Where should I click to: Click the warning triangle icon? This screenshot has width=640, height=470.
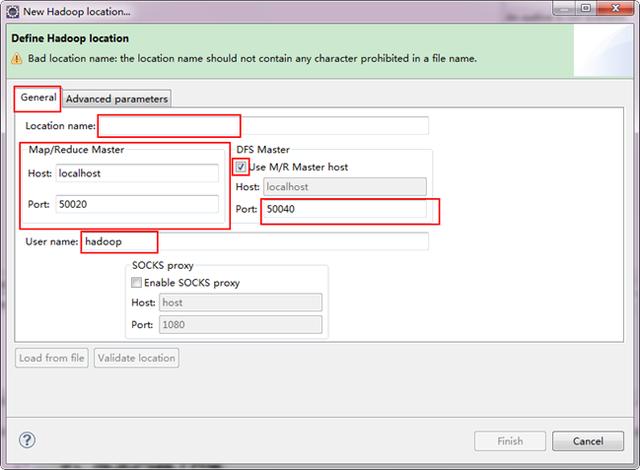click(17, 59)
